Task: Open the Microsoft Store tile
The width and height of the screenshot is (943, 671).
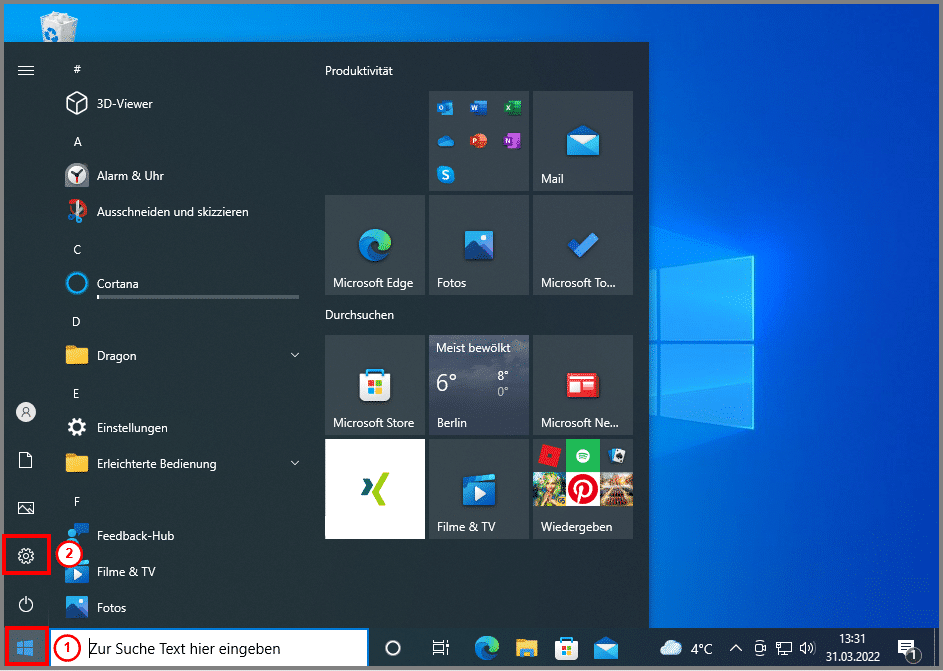Action: tap(374, 384)
